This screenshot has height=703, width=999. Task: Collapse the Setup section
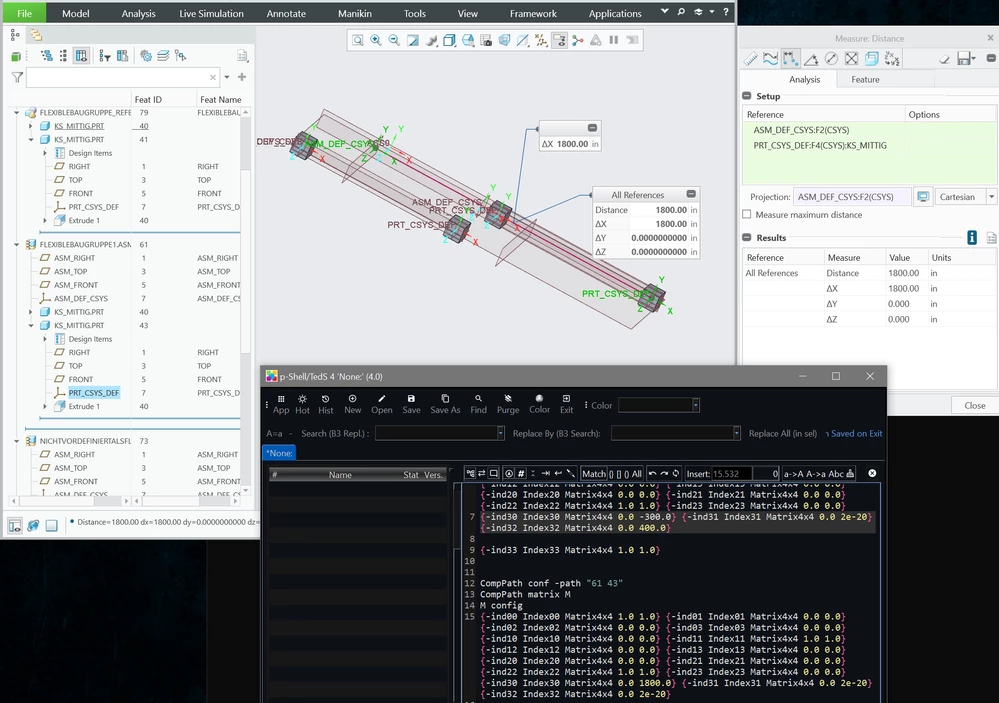click(747, 96)
